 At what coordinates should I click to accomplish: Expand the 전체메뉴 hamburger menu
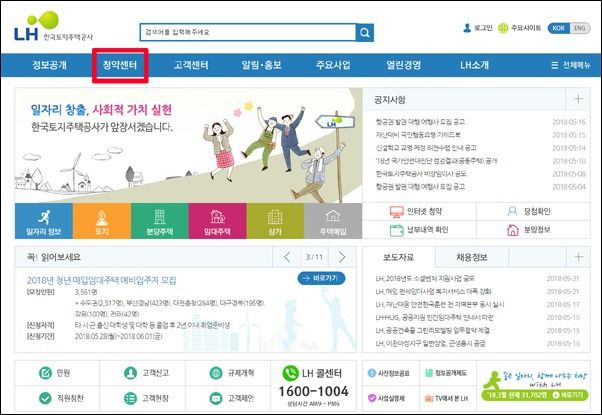coord(571,65)
